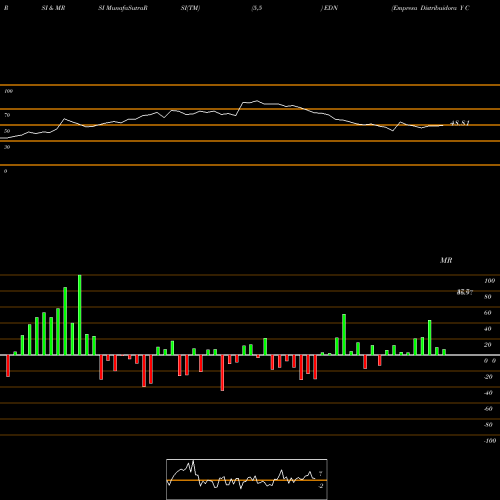The height and width of the screenshot is (500, 500).
Task: Click the 70 level label on RSI axis
Action: click(7, 115)
